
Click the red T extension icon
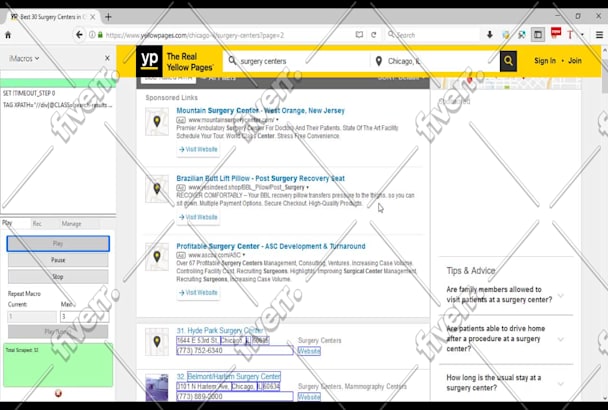pyautogui.click(x=570, y=35)
